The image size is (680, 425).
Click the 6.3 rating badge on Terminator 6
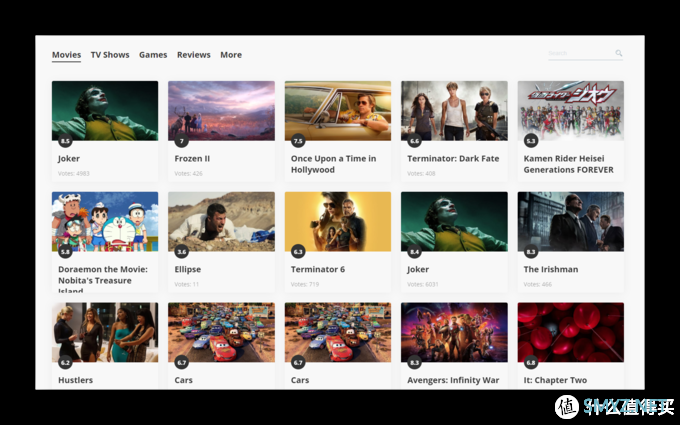tap(298, 252)
